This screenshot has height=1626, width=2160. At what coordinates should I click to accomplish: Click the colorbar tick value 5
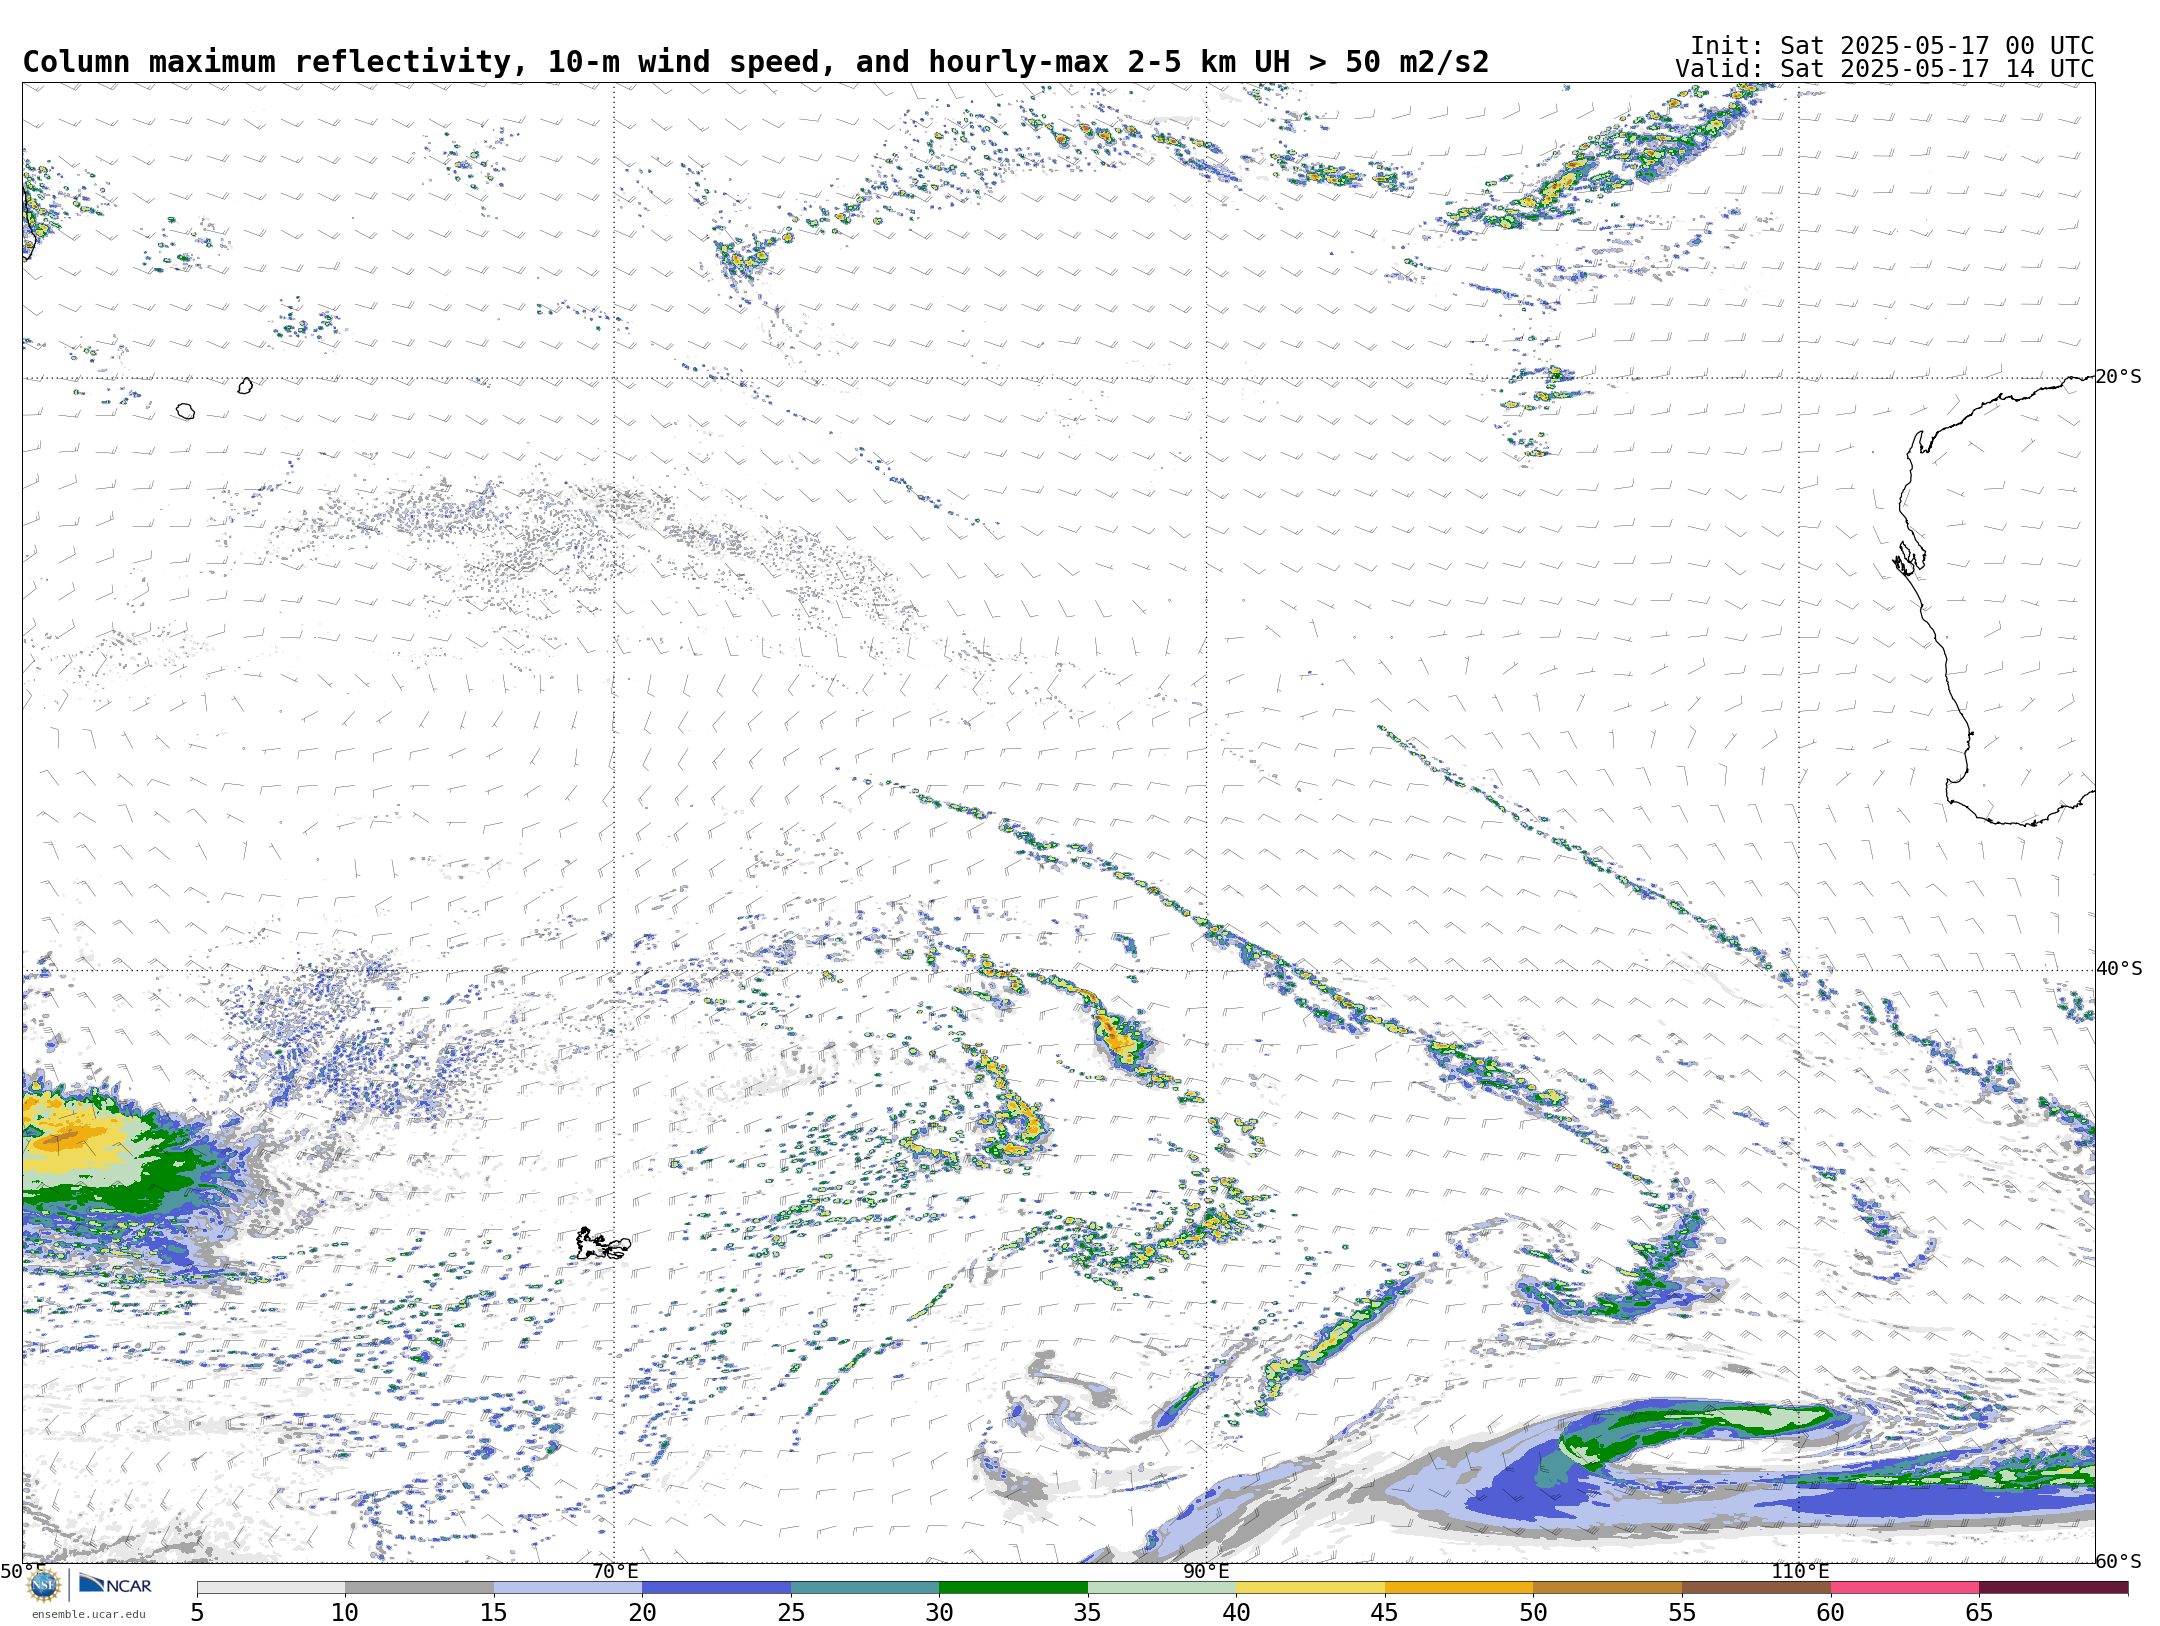click(x=197, y=1612)
